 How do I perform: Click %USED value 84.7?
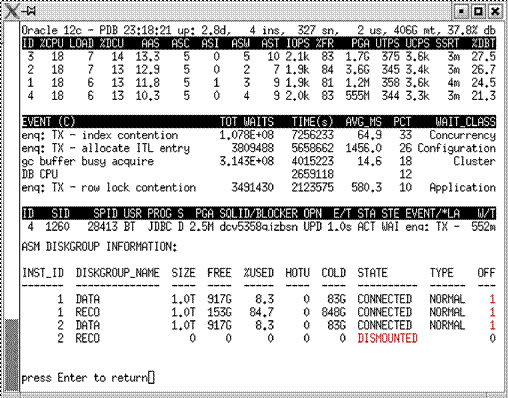(261, 312)
